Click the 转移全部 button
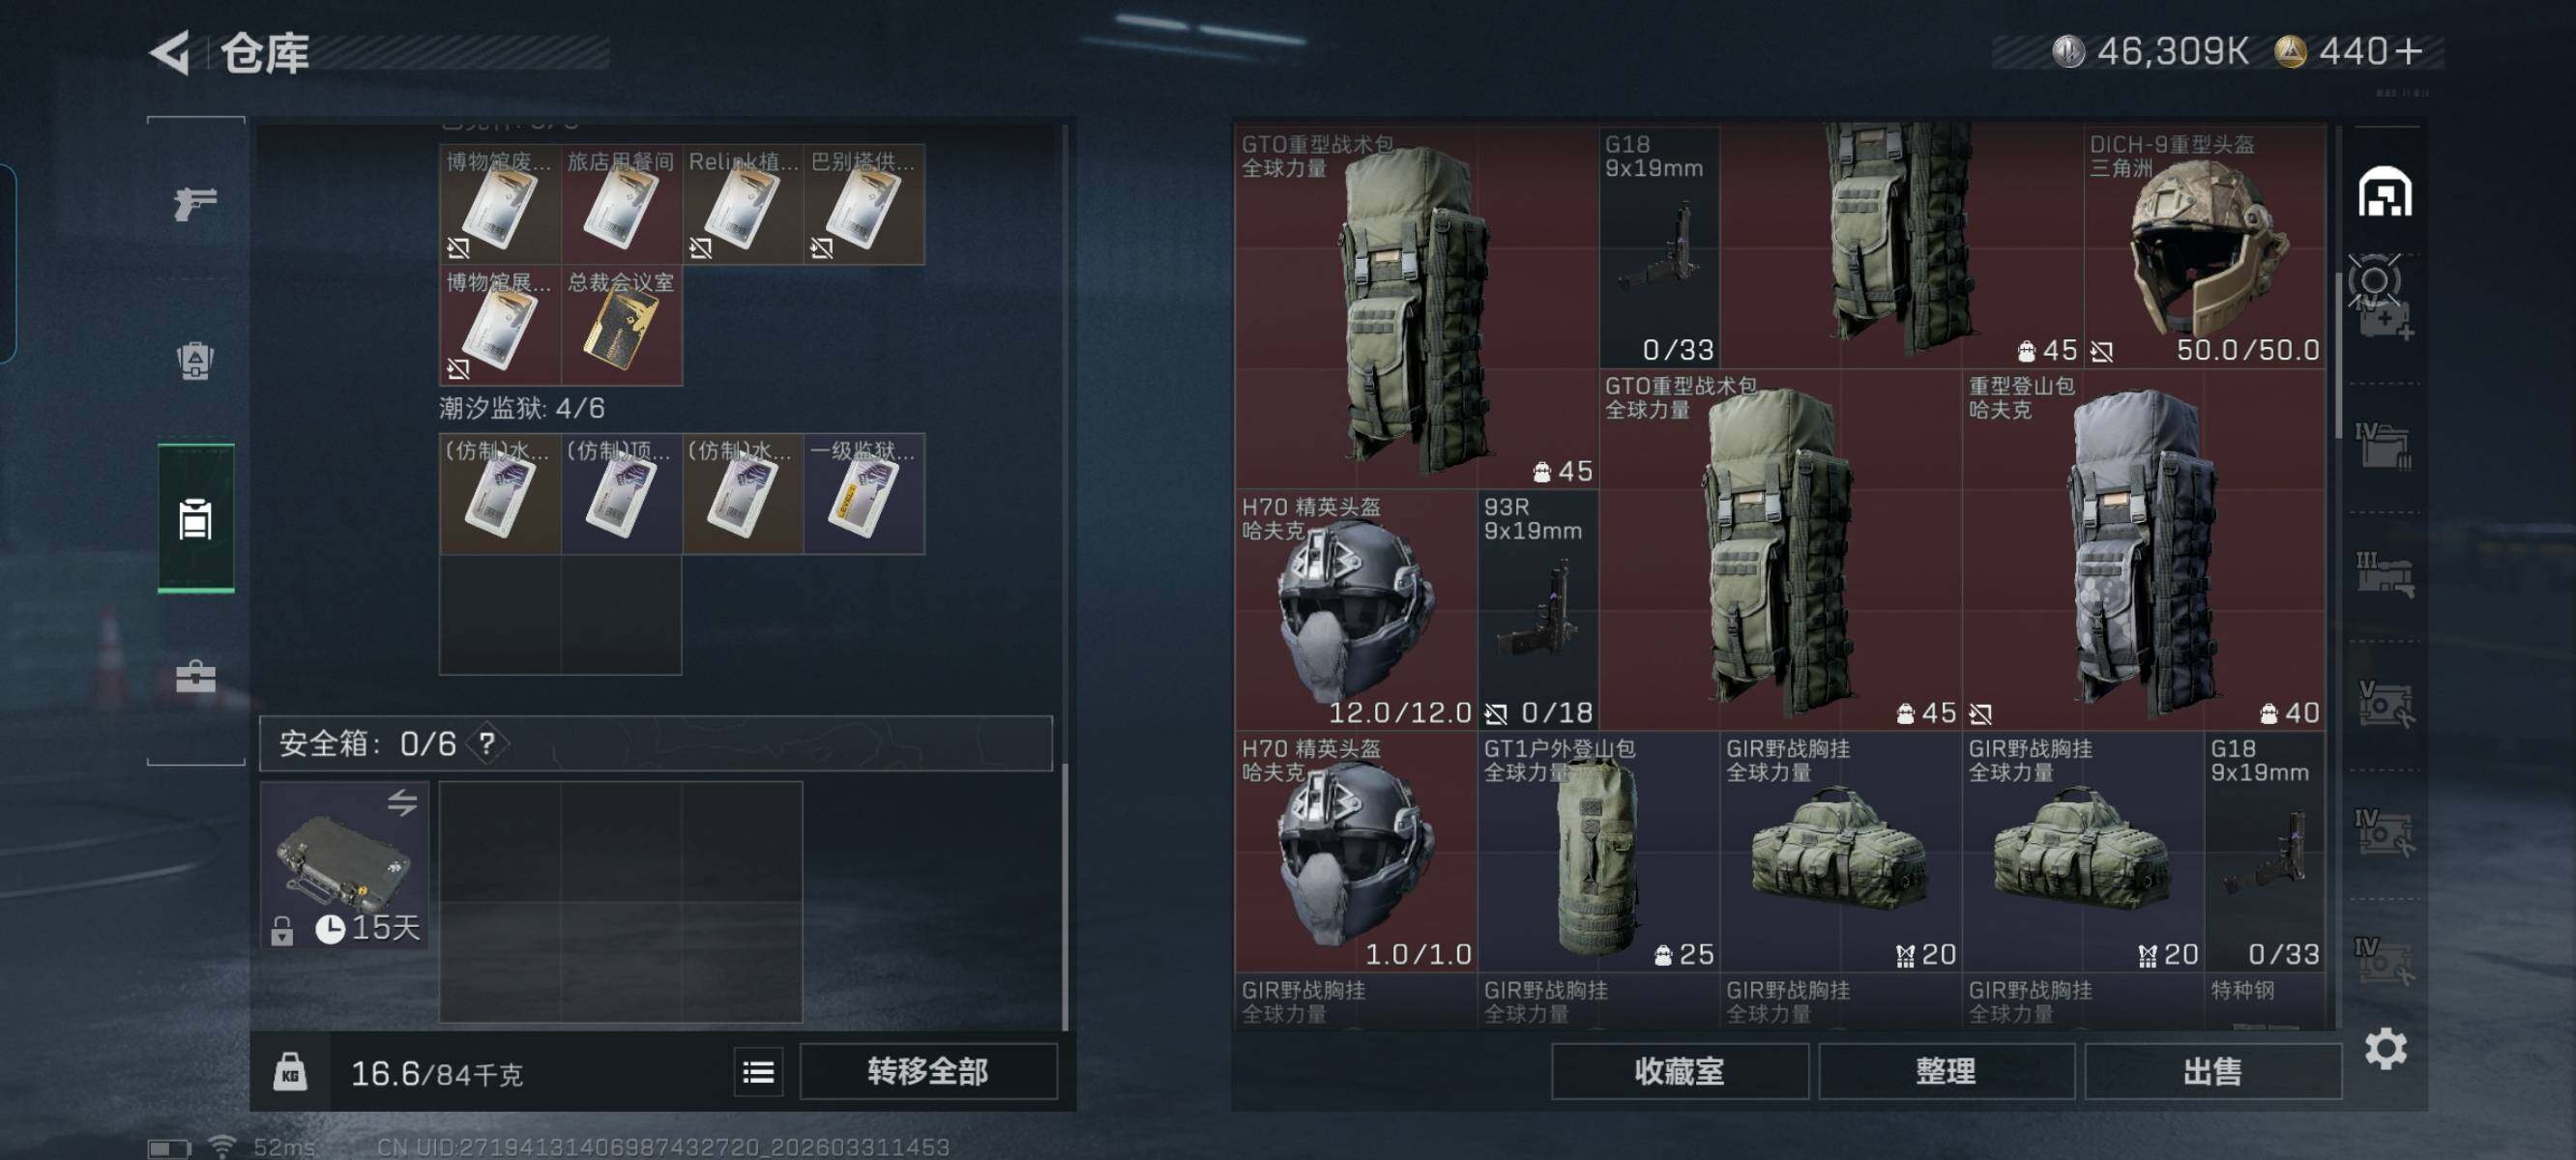Screen dimensions: 2576x1160 (928, 1072)
